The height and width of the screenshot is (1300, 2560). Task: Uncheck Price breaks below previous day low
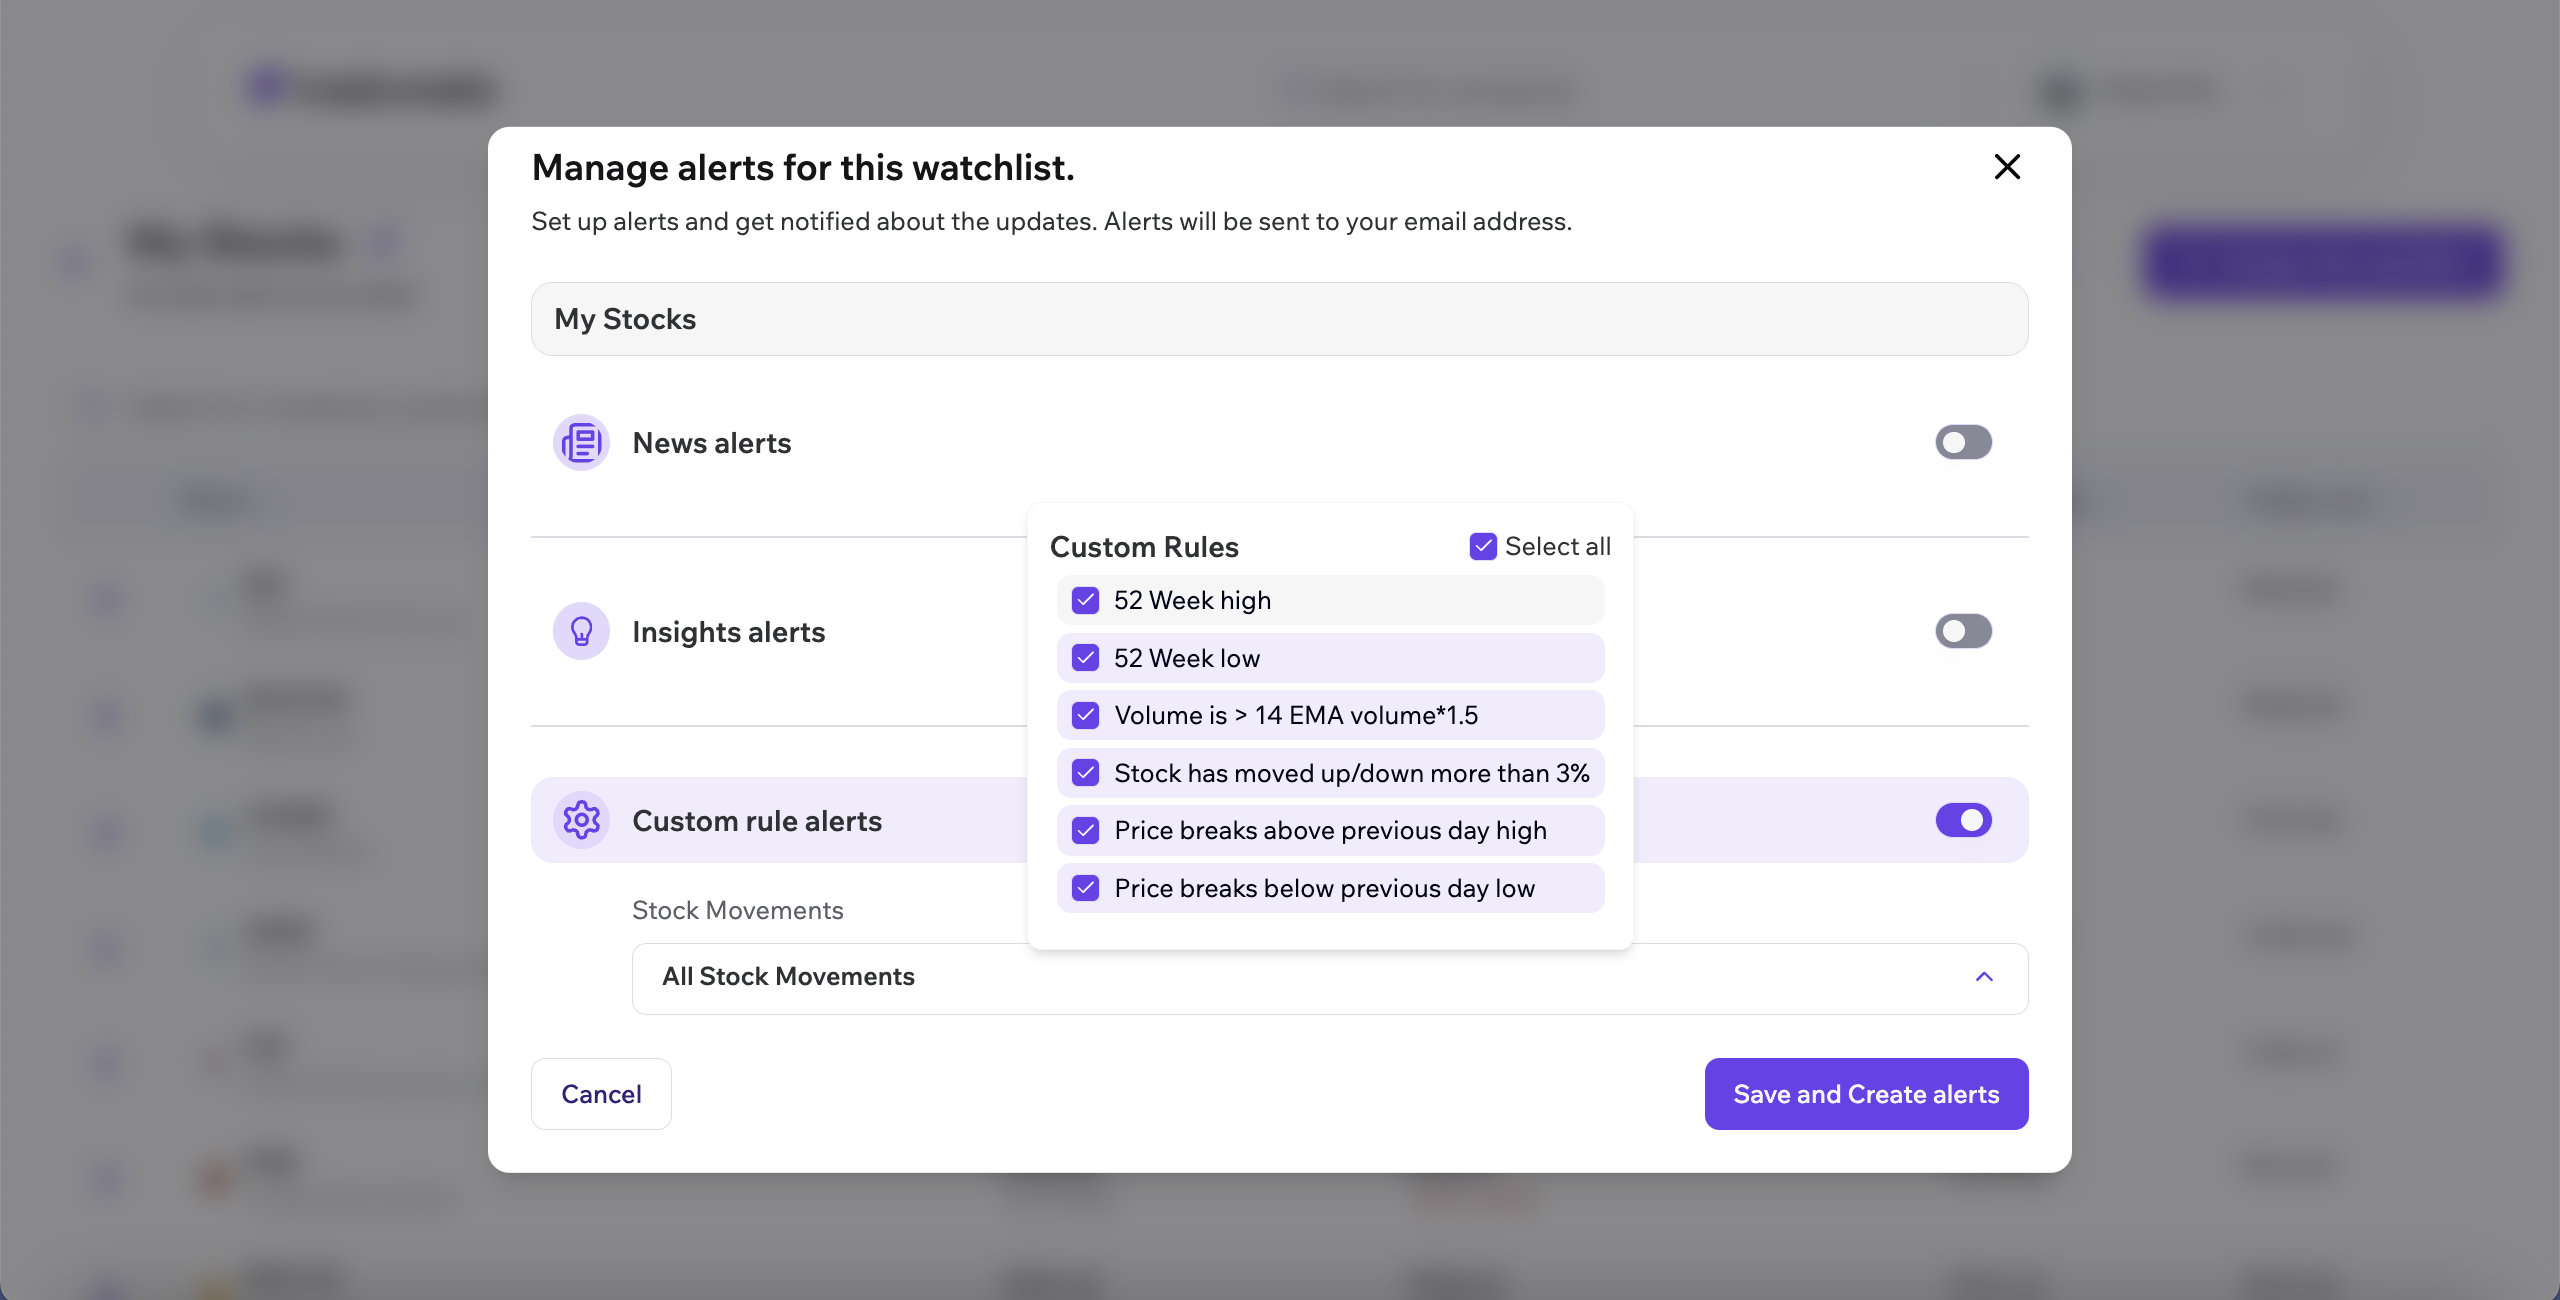point(1085,888)
